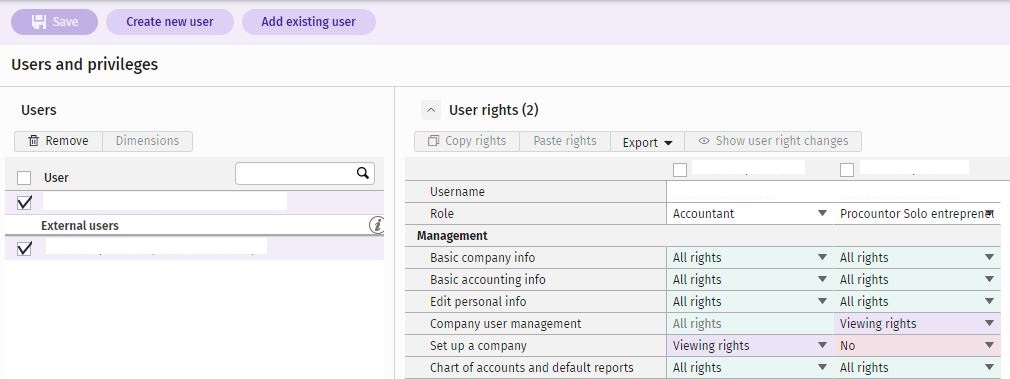Image resolution: width=1010 pixels, height=379 pixels.
Task: Click the Basic company info row label
Action: coord(482,258)
